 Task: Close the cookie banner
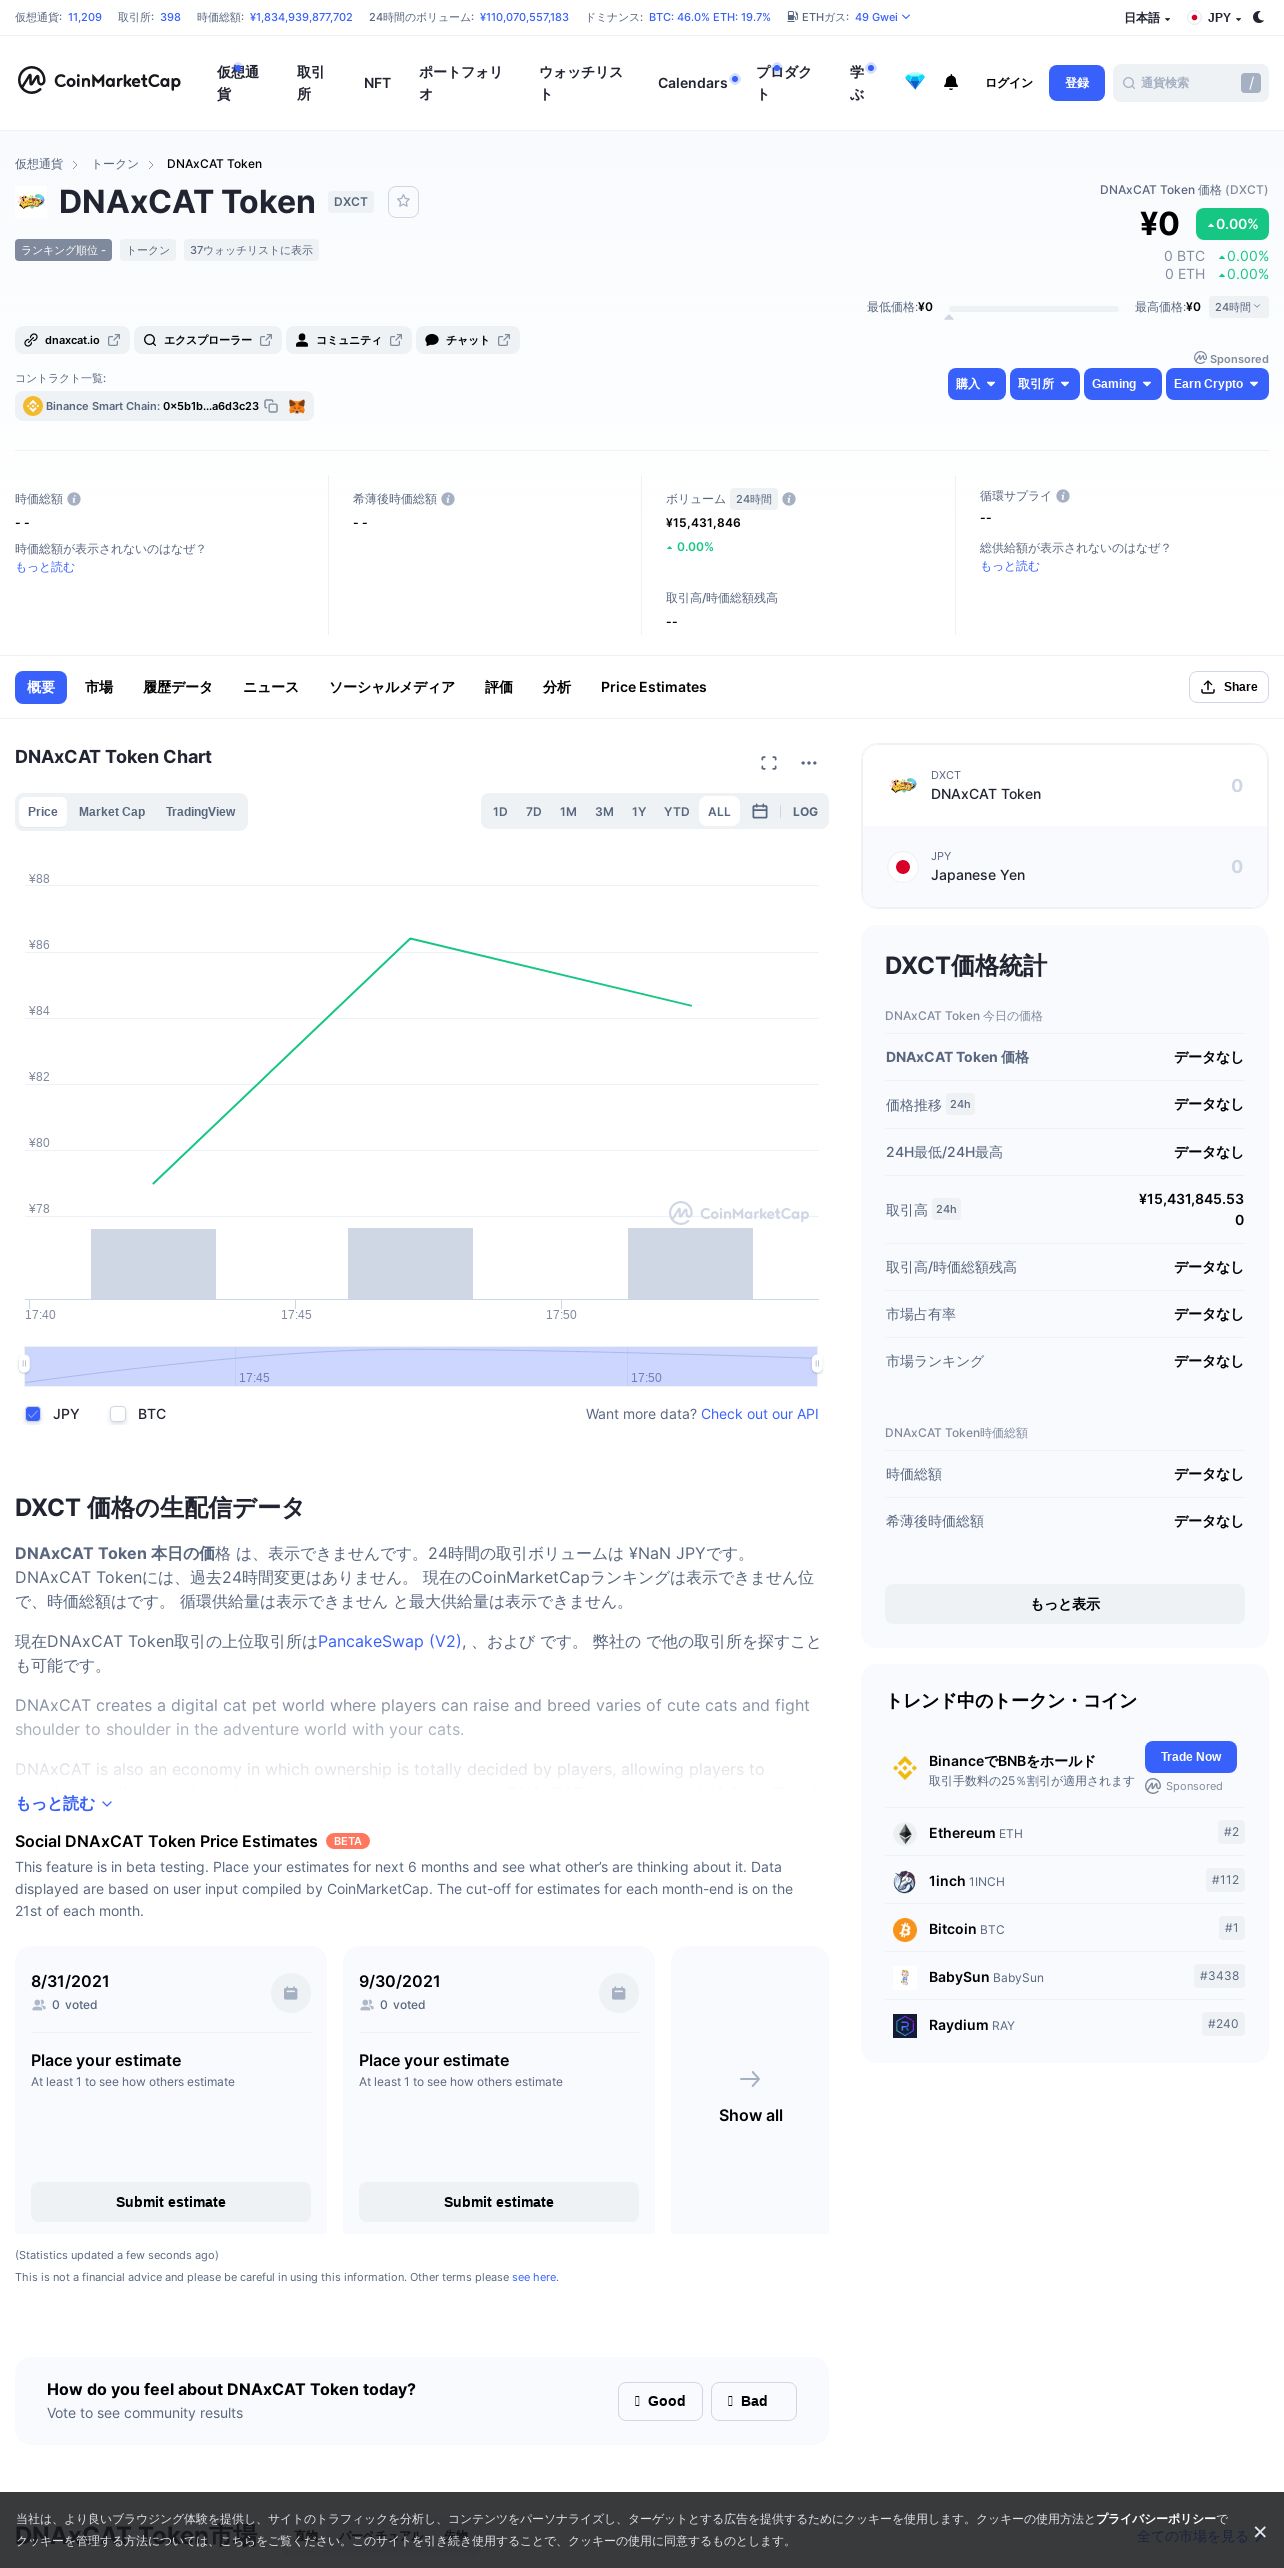coord(1260,2531)
